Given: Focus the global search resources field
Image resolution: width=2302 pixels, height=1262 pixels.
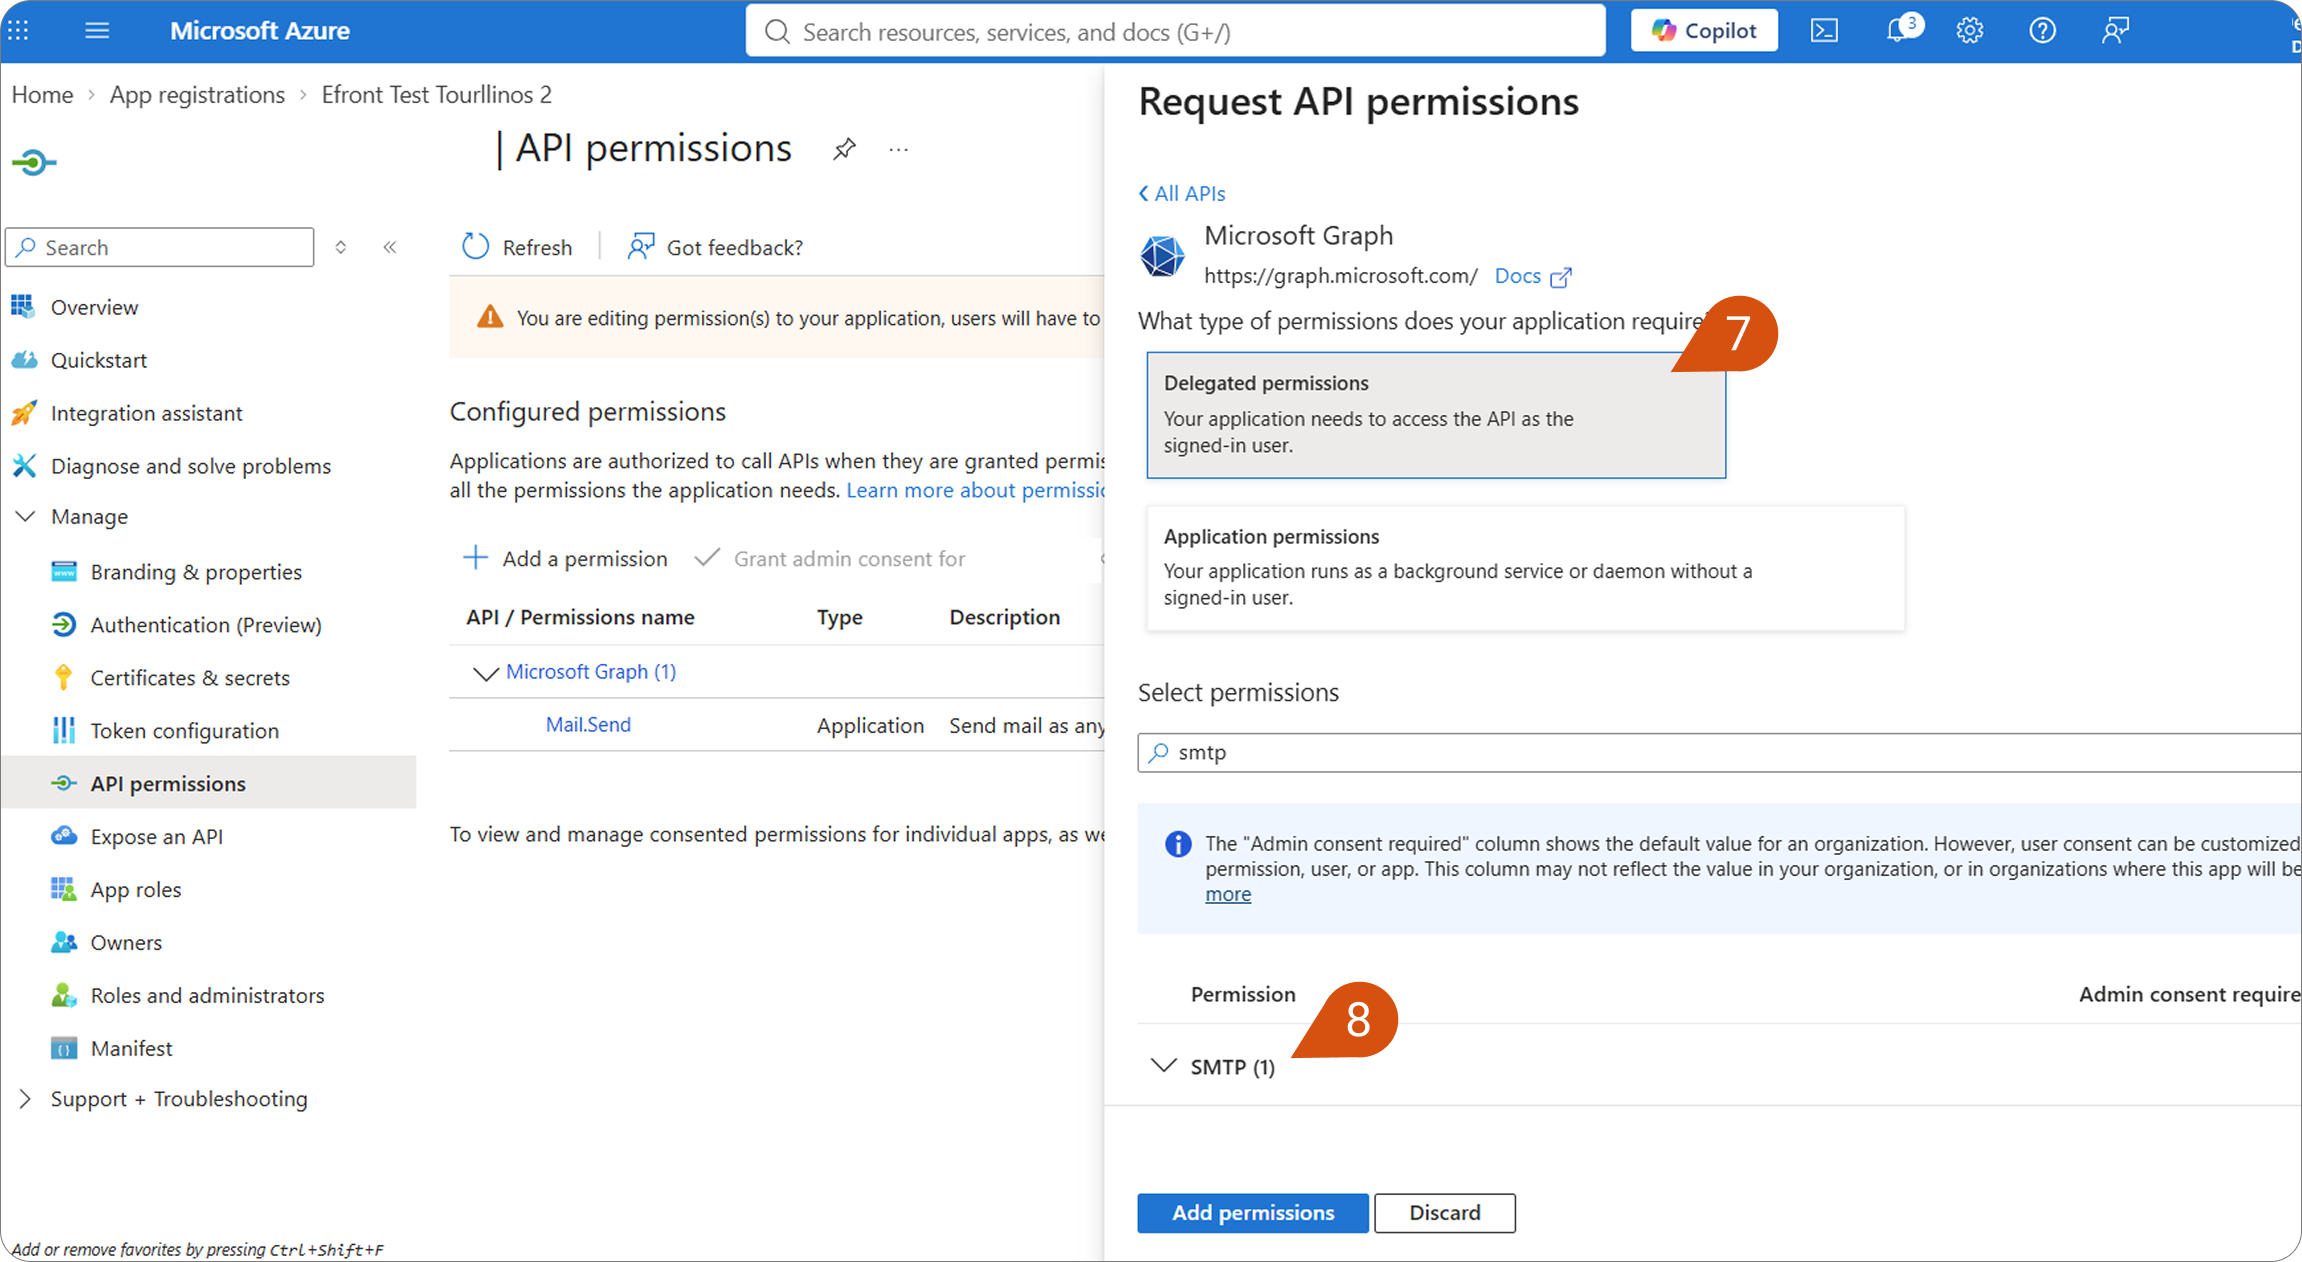Looking at the screenshot, I should (x=1176, y=31).
